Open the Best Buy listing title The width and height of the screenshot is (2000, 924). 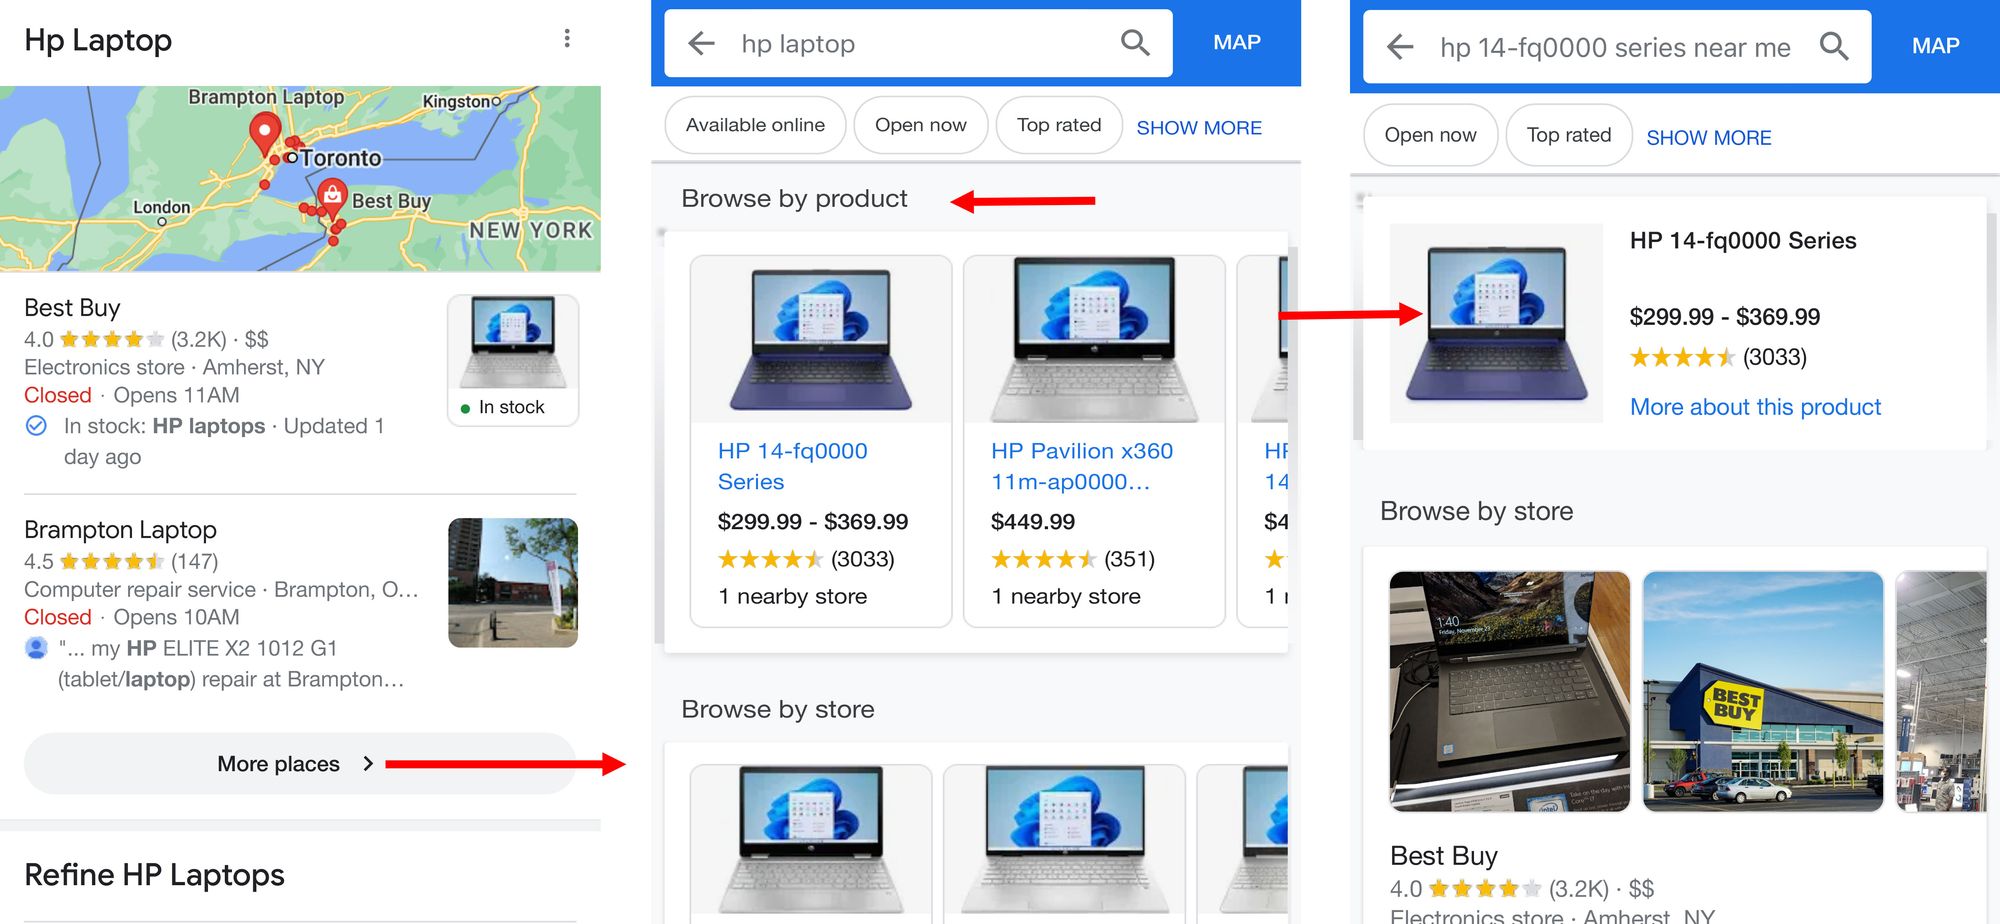click(72, 308)
